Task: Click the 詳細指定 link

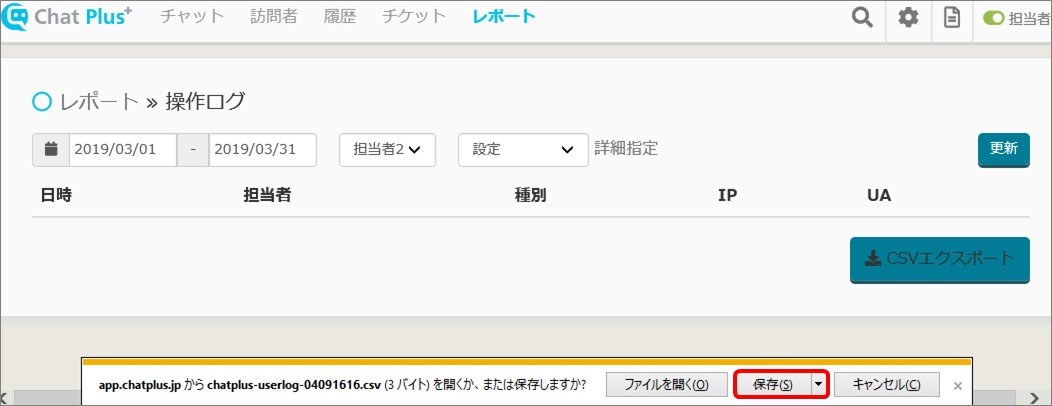Action: [626, 148]
